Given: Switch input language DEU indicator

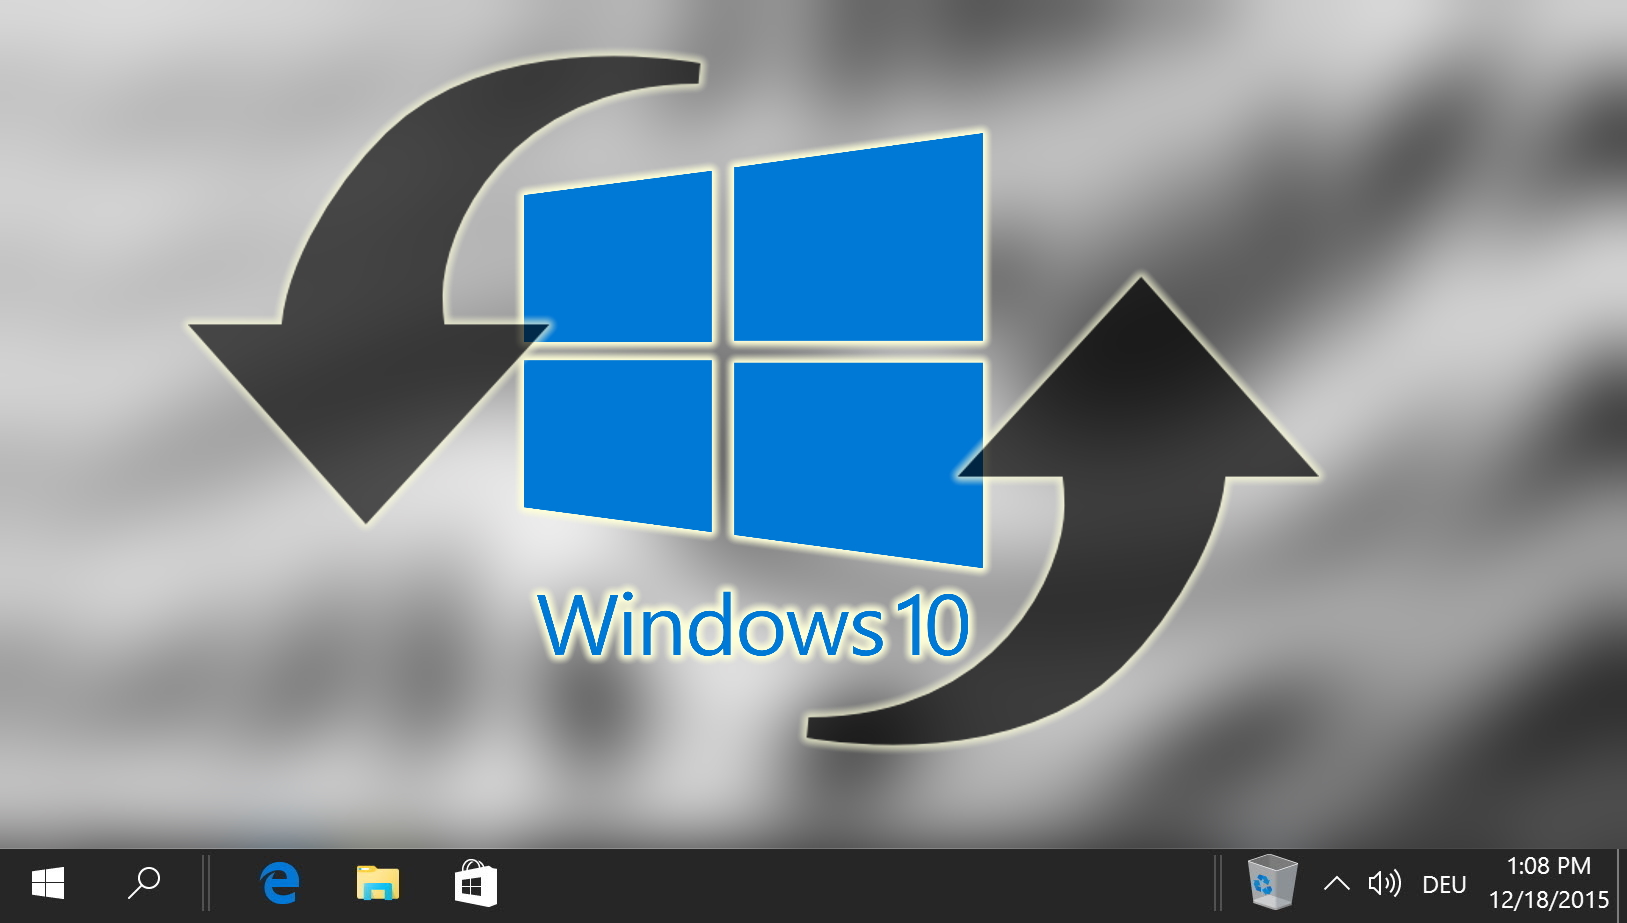Looking at the screenshot, I should tap(1444, 885).
